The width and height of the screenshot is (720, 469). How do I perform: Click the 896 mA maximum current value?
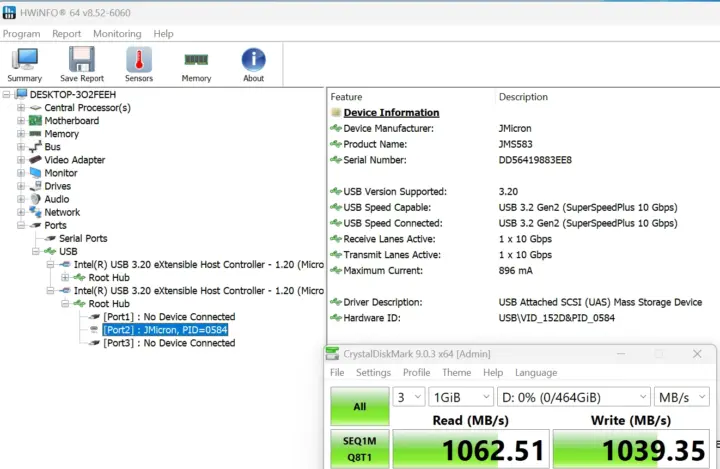pos(515,271)
